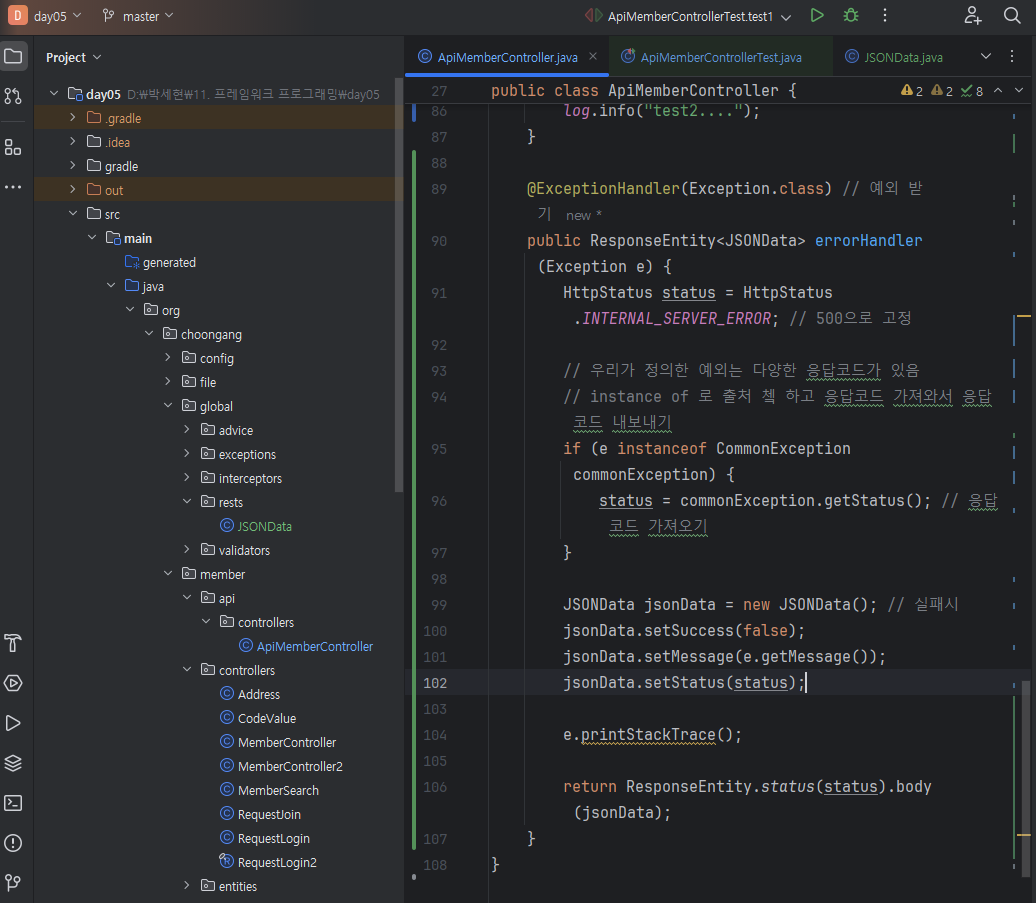The height and width of the screenshot is (903, 1036).
Task: Open the toolbar more actions menu
Action: [885, 16]
